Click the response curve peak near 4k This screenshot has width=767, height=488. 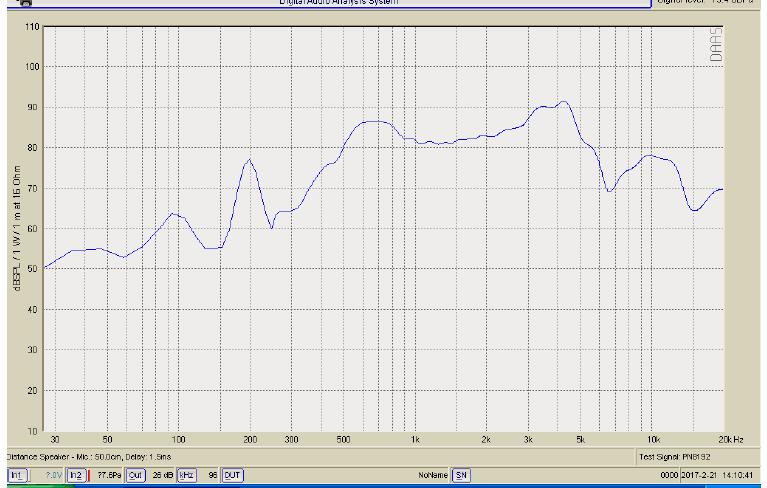coord(564,102)
